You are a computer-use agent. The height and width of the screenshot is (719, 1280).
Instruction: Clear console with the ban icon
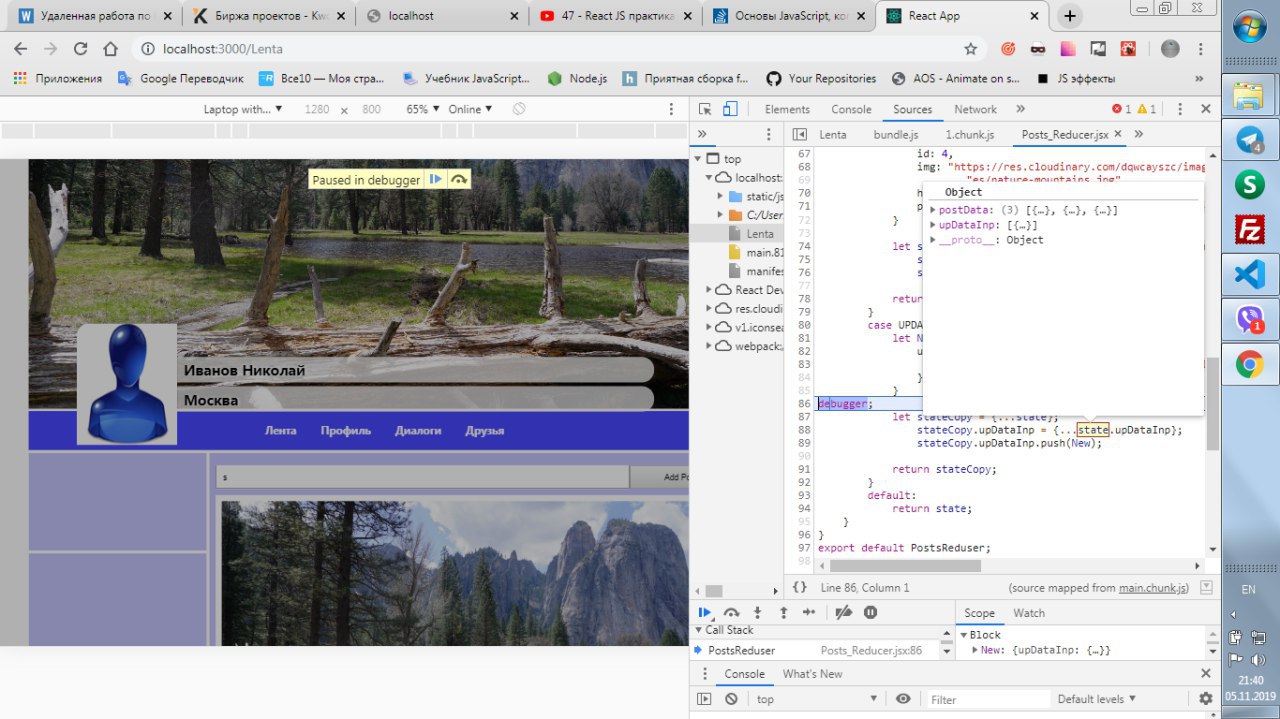click(x=731, y=699)
